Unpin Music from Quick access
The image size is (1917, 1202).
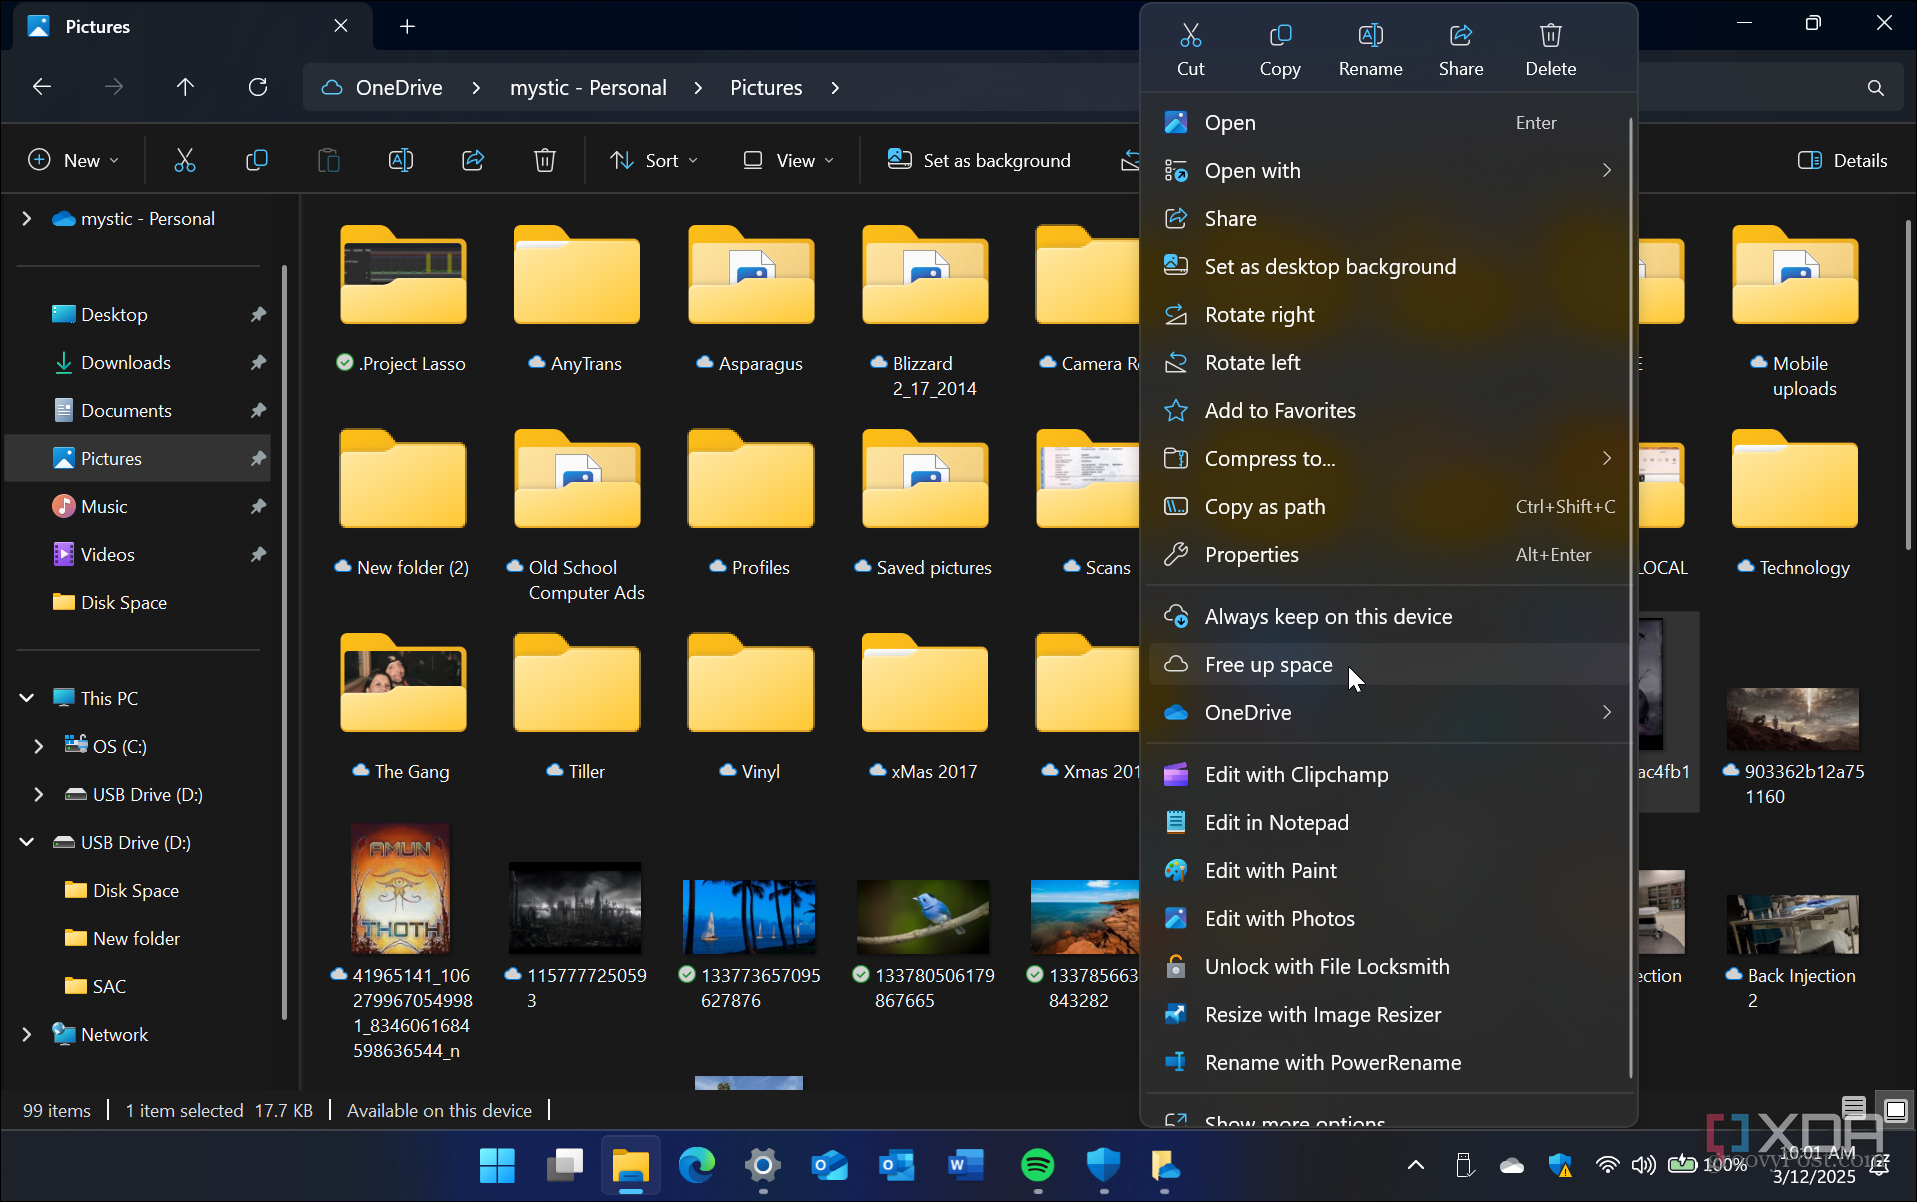(258, 507)
